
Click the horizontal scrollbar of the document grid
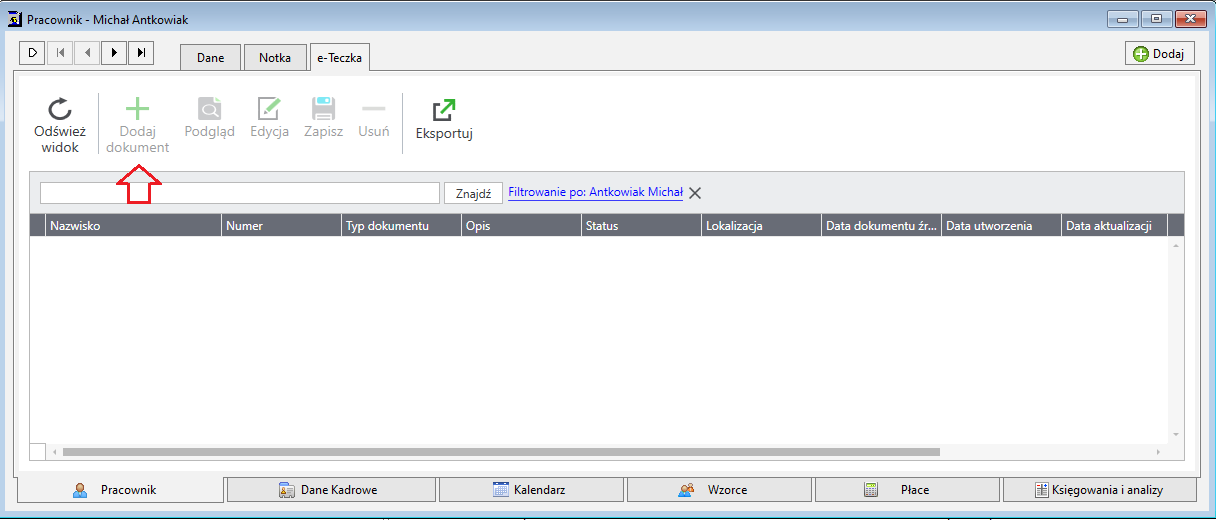pyautogui.click(x=608, y=452)
